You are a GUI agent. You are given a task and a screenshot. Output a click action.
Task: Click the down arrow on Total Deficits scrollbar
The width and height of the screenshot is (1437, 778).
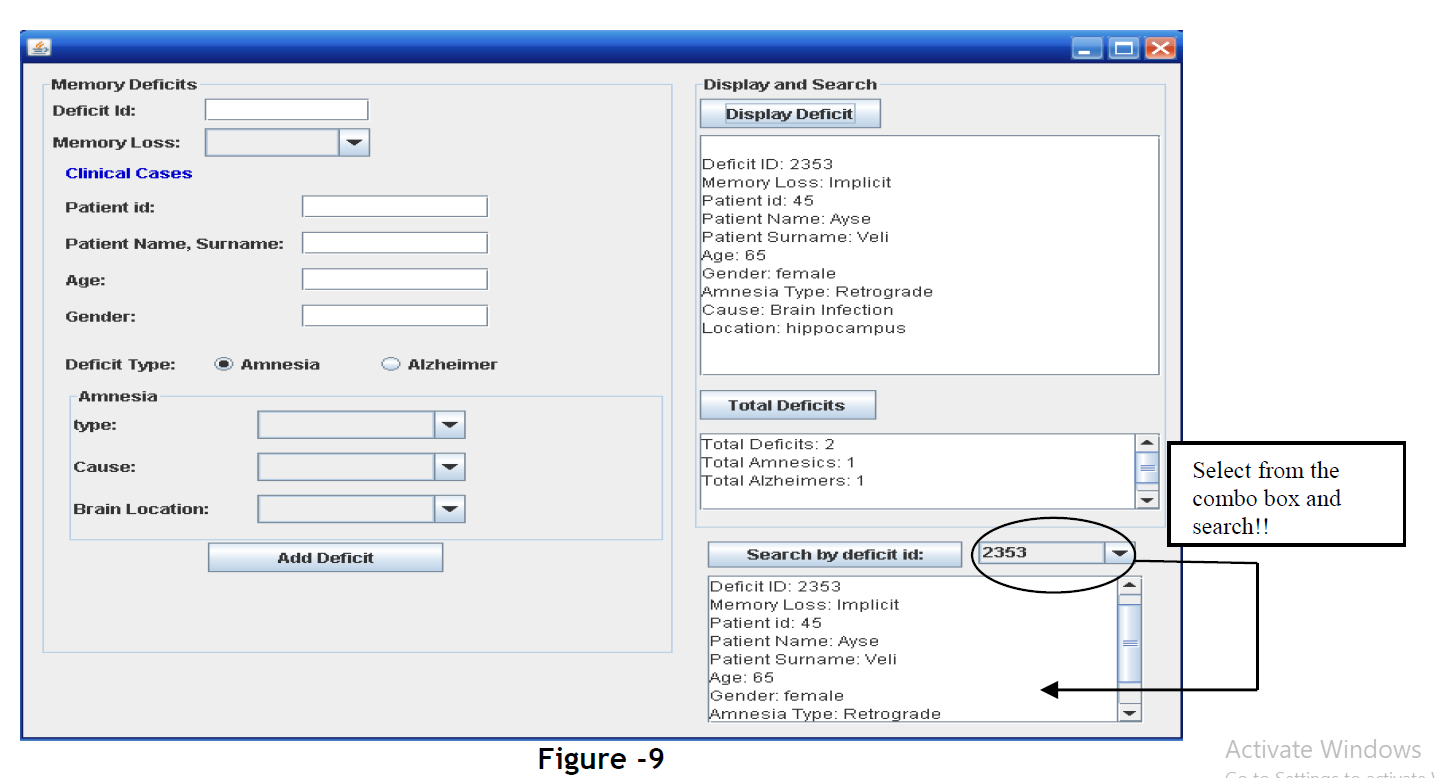point(1146,500)
